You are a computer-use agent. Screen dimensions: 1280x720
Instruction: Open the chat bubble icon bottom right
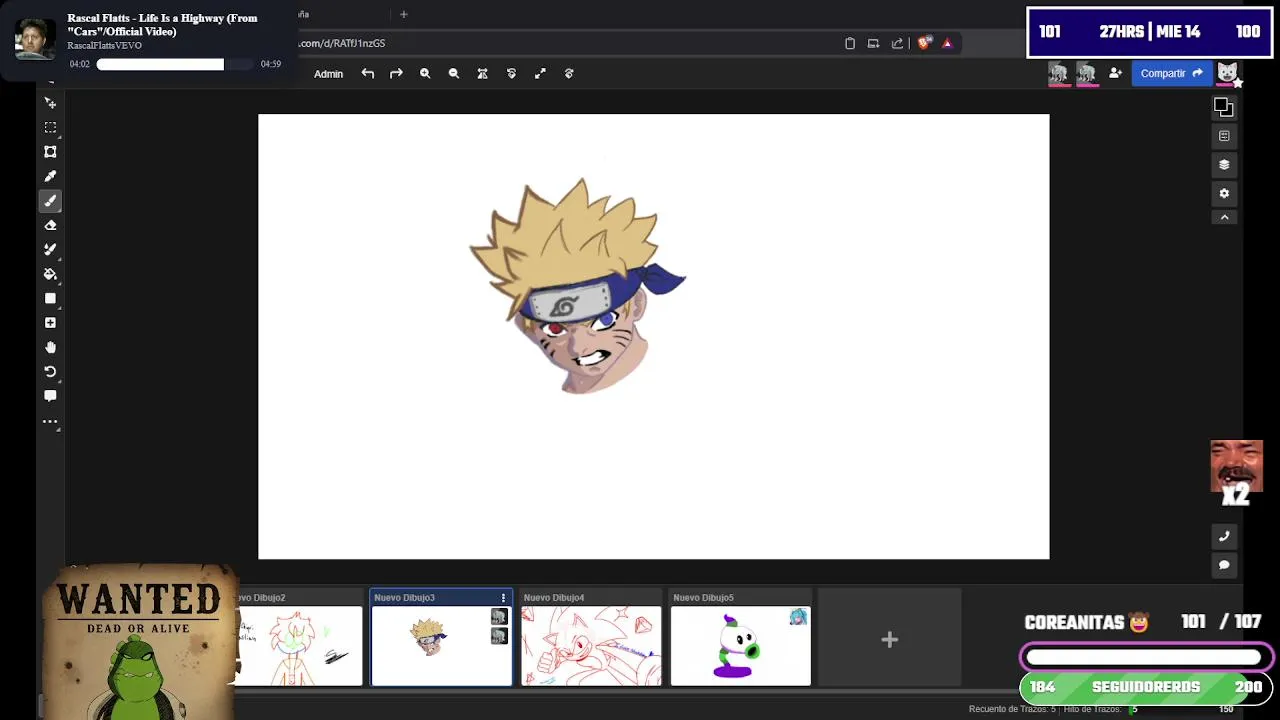[x=1224, y=565]
